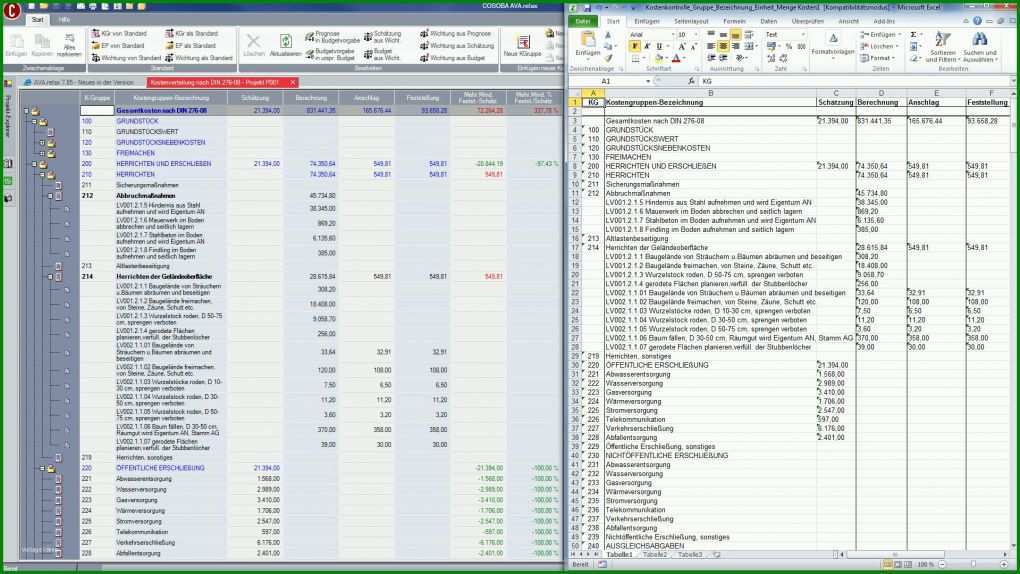This screenshot has height=574, width=1020.
Task: Open Excel number format dropdown Text
Action: pyautogui.click(x=803, y=34)
